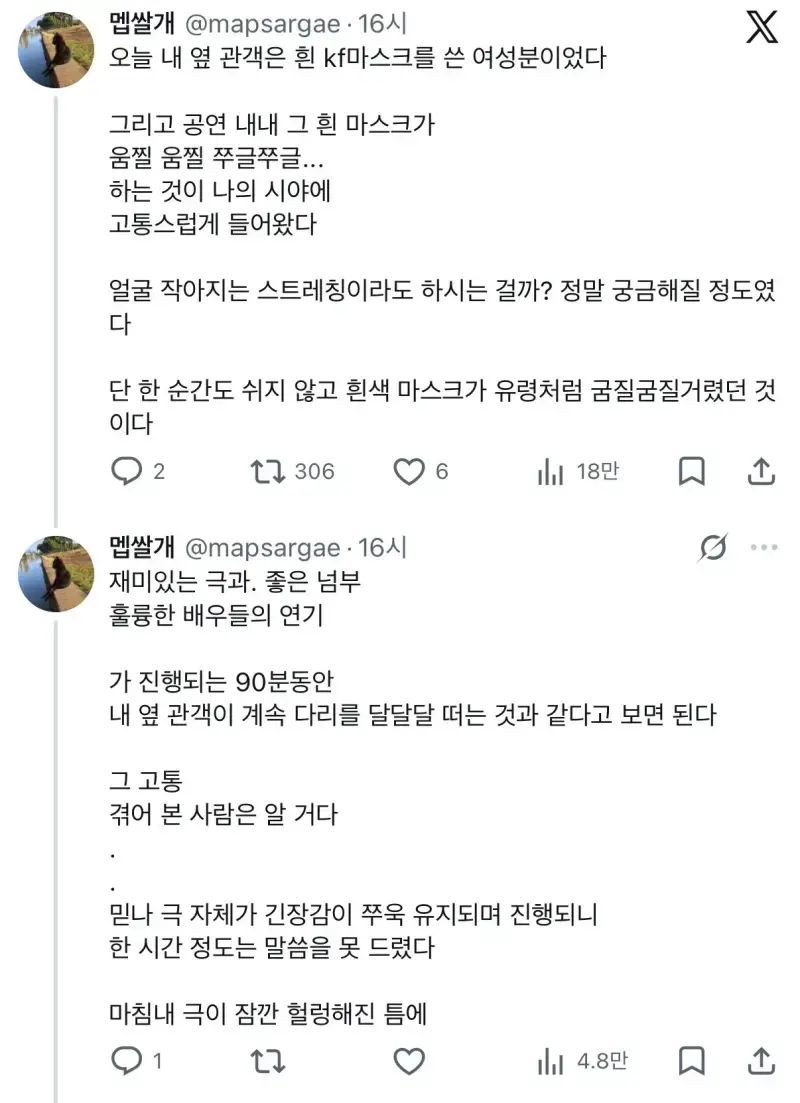Bookmark the second tweet

tap(692, 1061)
